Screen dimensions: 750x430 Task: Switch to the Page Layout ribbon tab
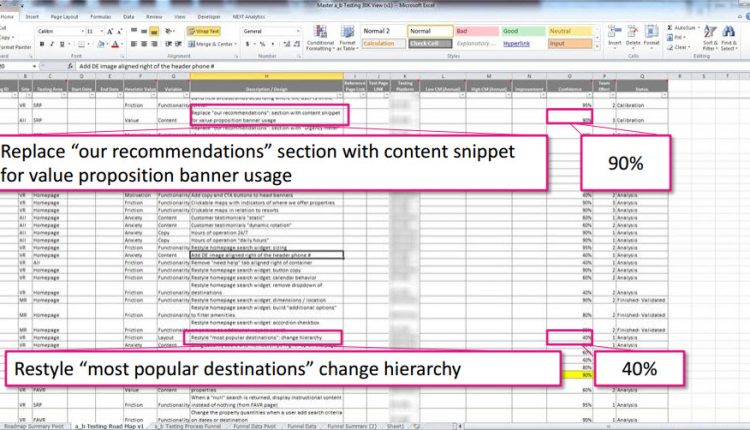click(x=67, y=17)
